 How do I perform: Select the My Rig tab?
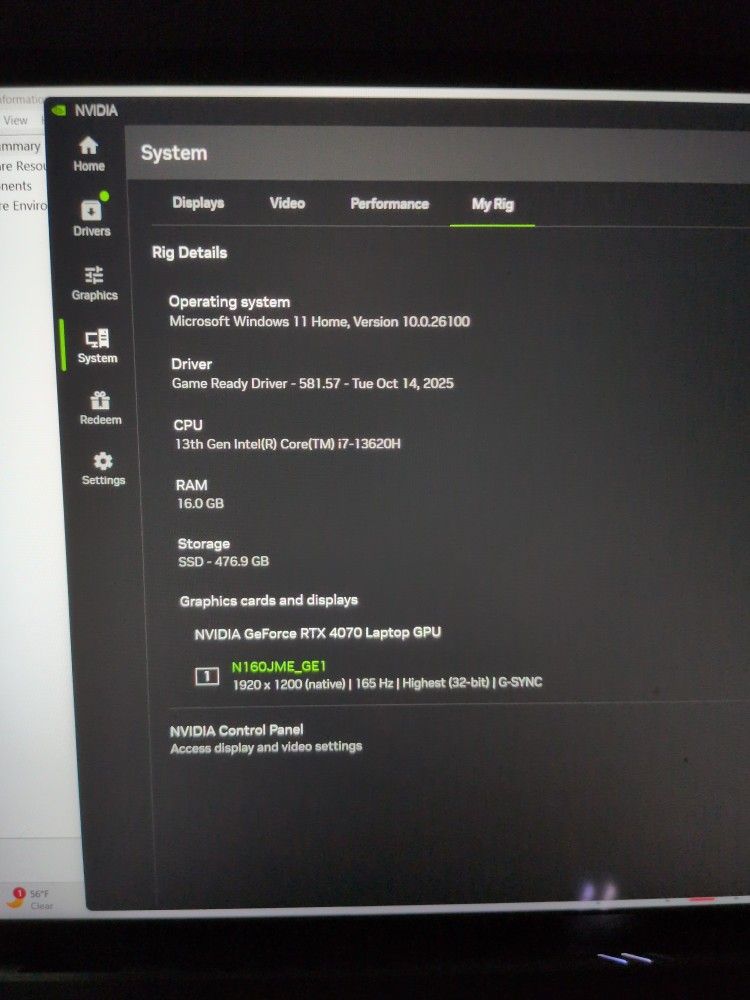(492, 205)
